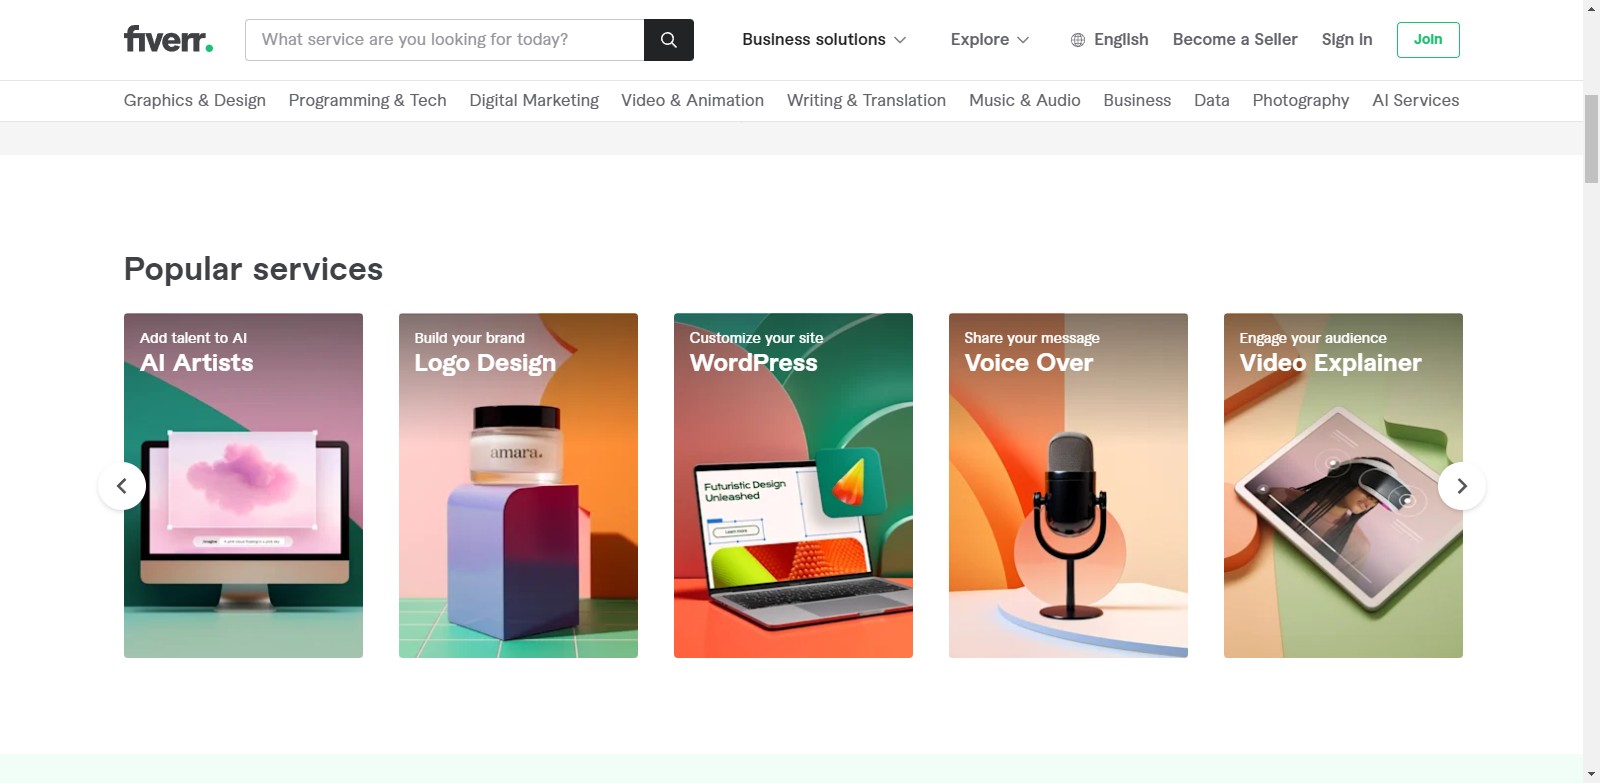Select the Logo Design service card
1600x783 pixels.
[x=518, y=486]
